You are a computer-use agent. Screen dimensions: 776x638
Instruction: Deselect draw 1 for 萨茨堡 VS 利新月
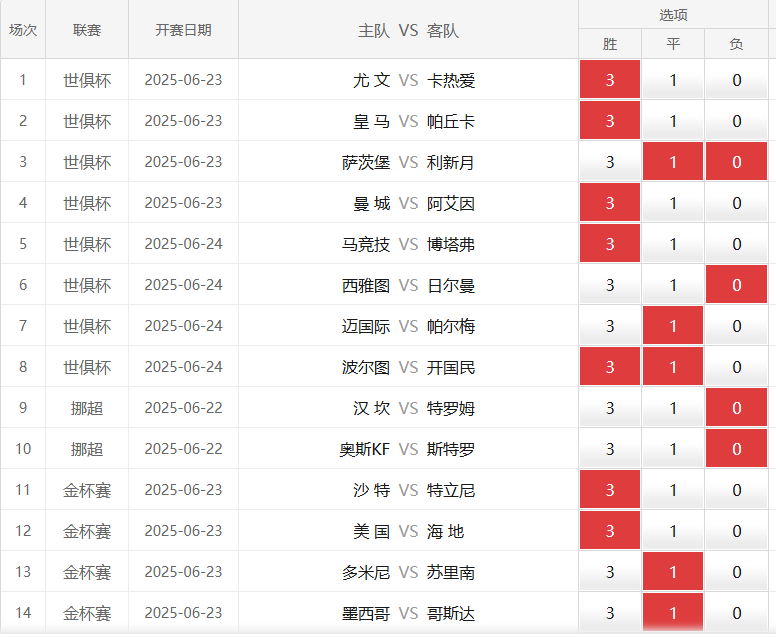pos(673,162)
